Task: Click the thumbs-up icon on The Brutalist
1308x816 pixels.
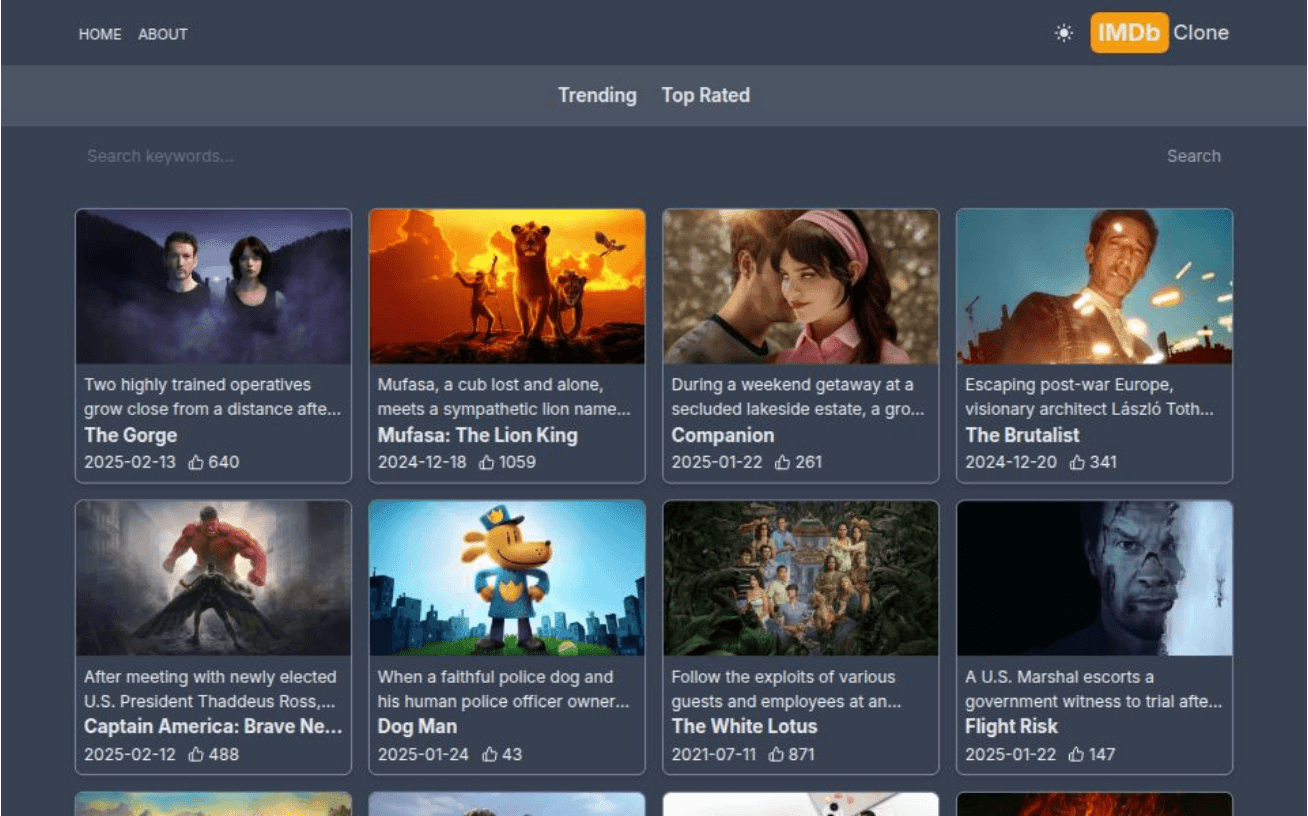Action: 1077,462
